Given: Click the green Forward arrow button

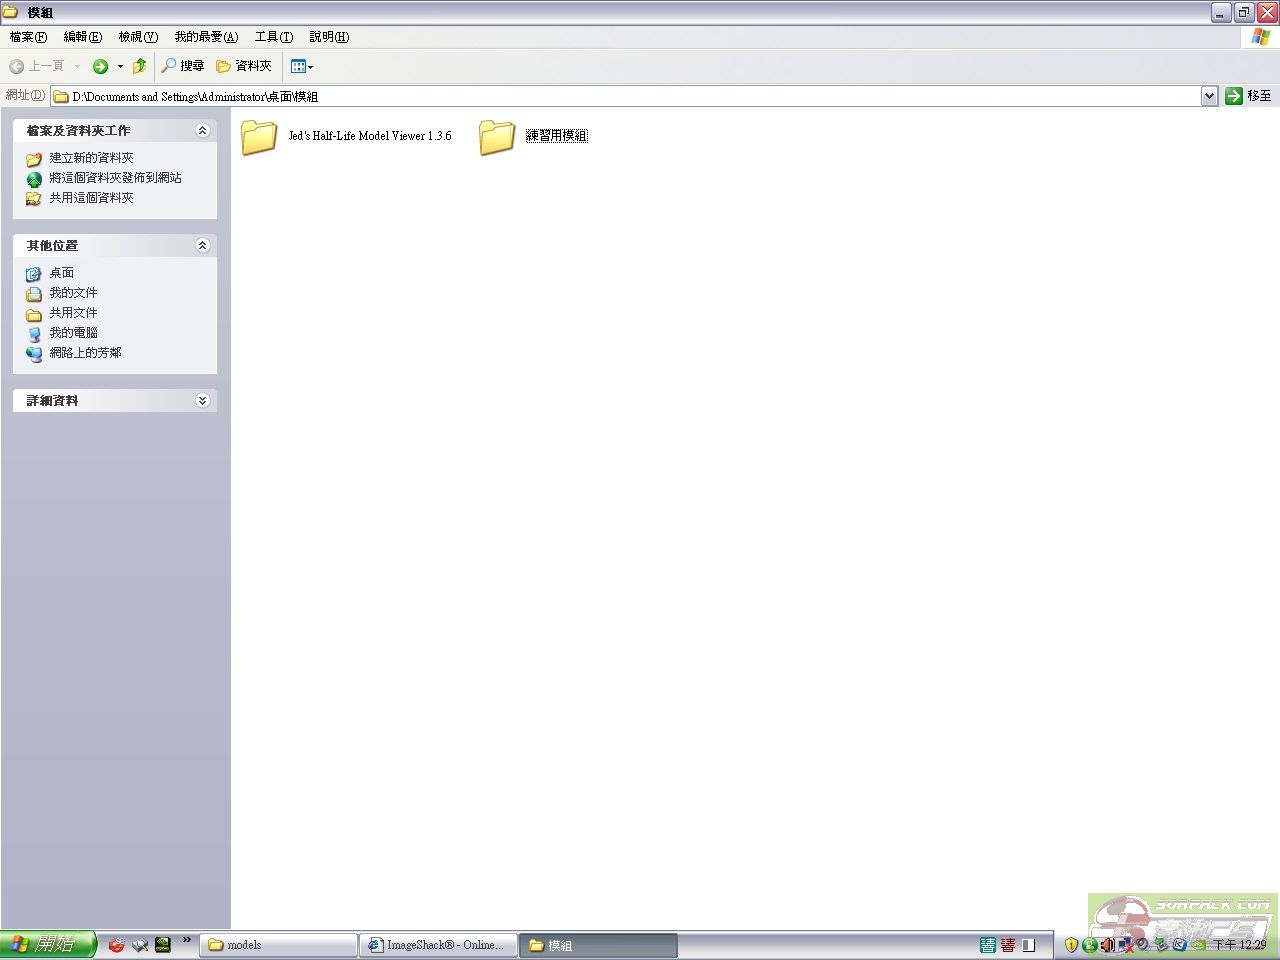Looking at the screenshot, I should pyautogui.click(x=100, y=66).
